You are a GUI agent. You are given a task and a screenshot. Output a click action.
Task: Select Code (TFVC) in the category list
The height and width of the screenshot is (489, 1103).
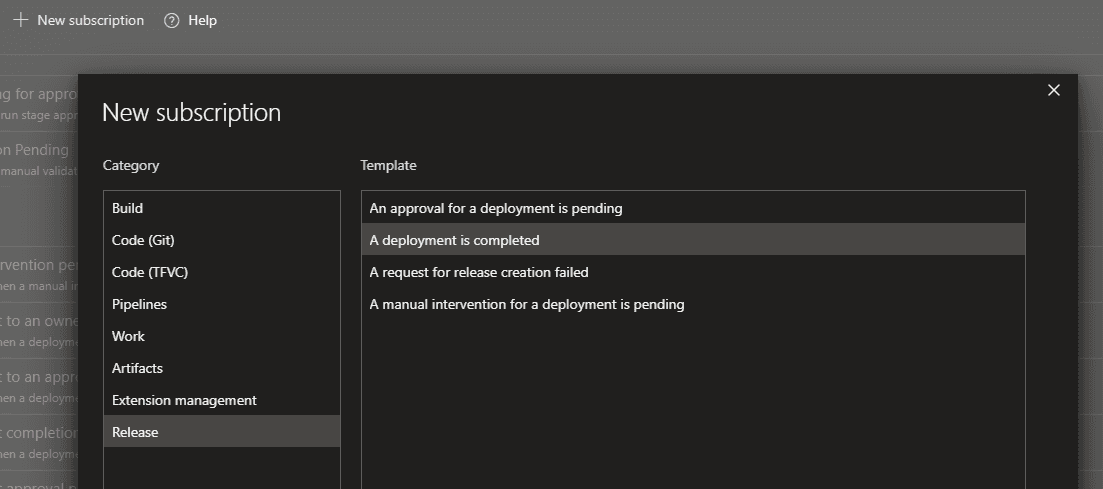tap(150, 272)
